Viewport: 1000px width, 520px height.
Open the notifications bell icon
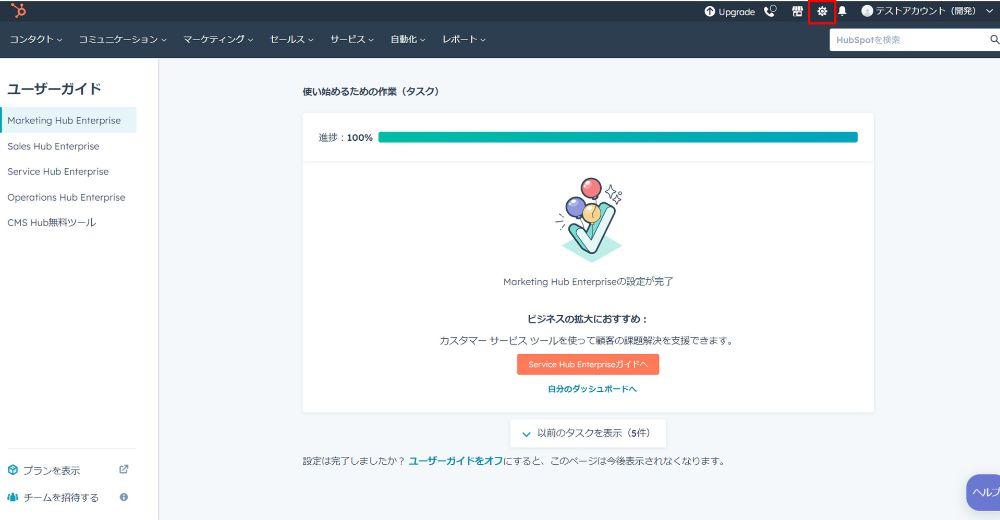click(842, 11)
